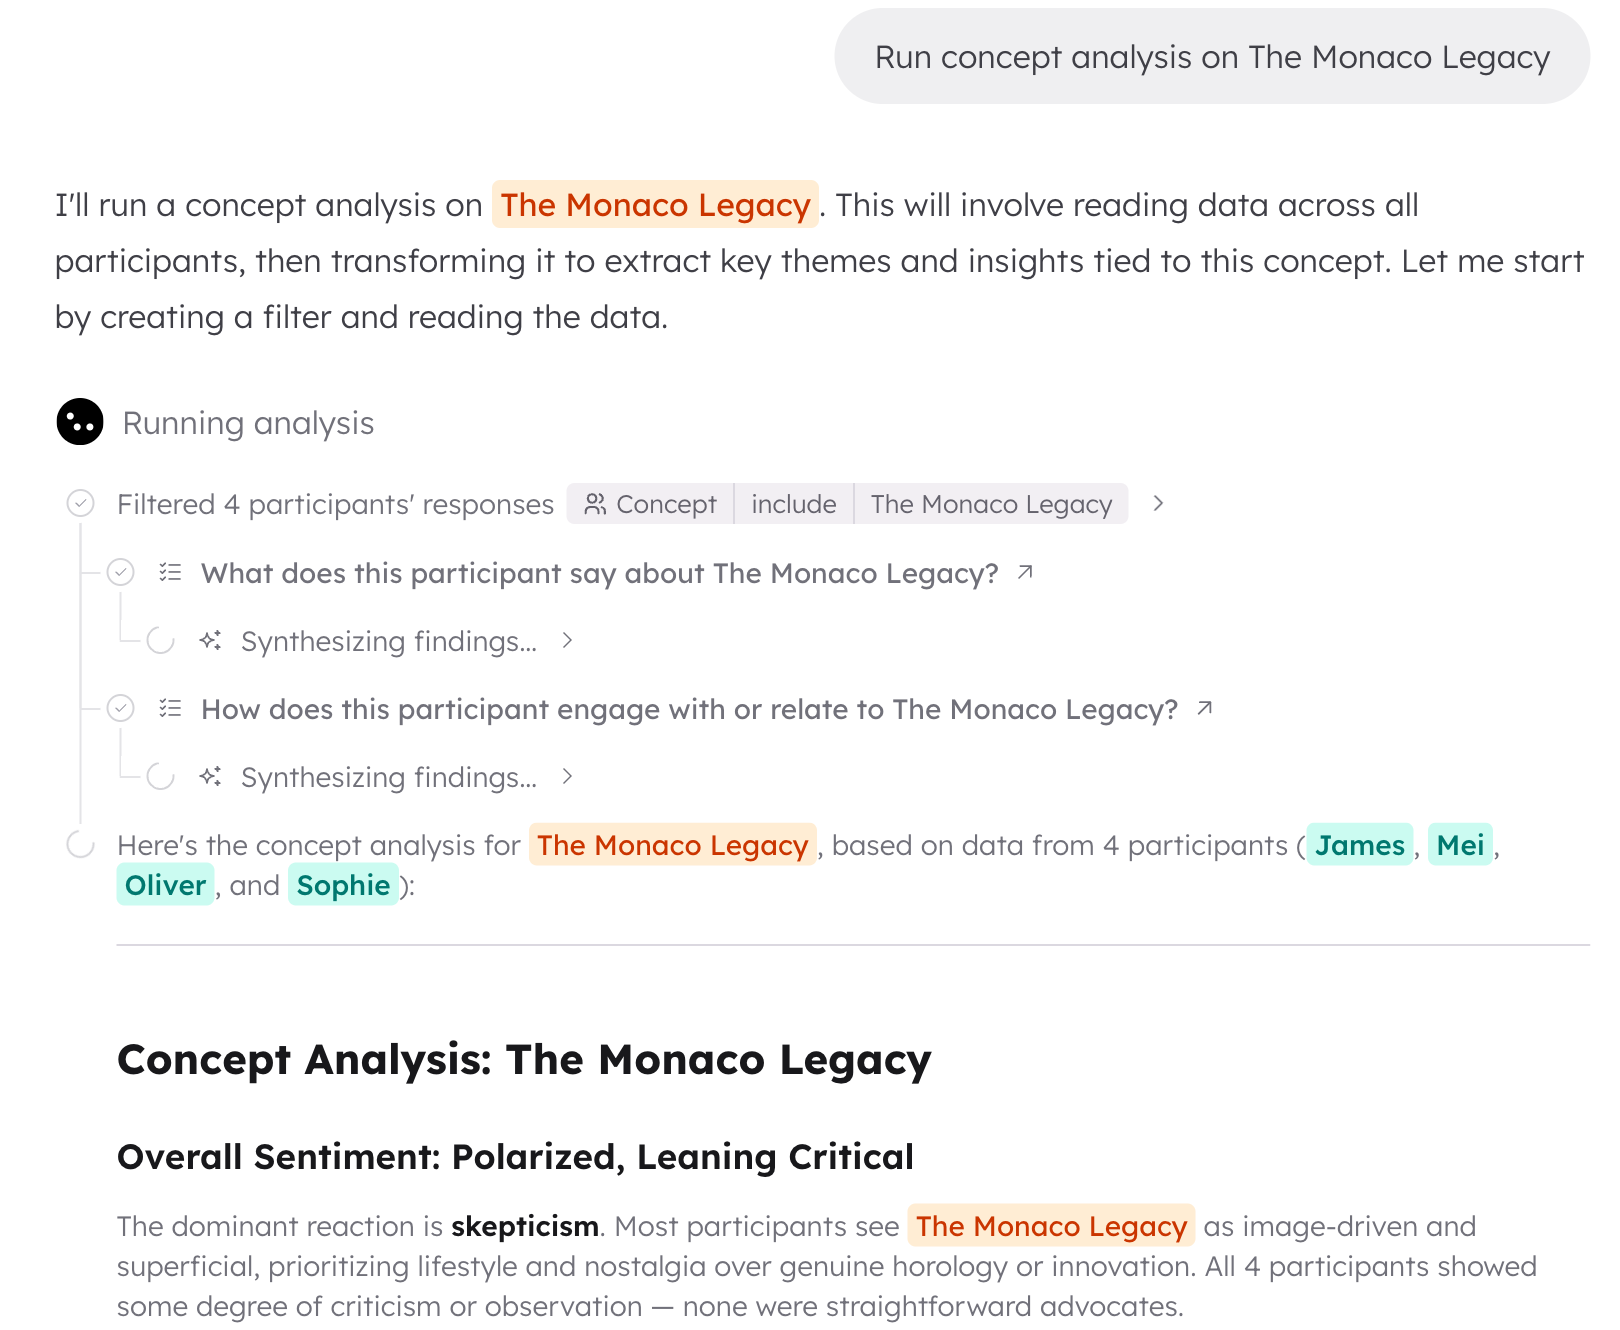
Task: Click completed check circle beside Filtered 4 participants' responses
Action: click(81, 503)
